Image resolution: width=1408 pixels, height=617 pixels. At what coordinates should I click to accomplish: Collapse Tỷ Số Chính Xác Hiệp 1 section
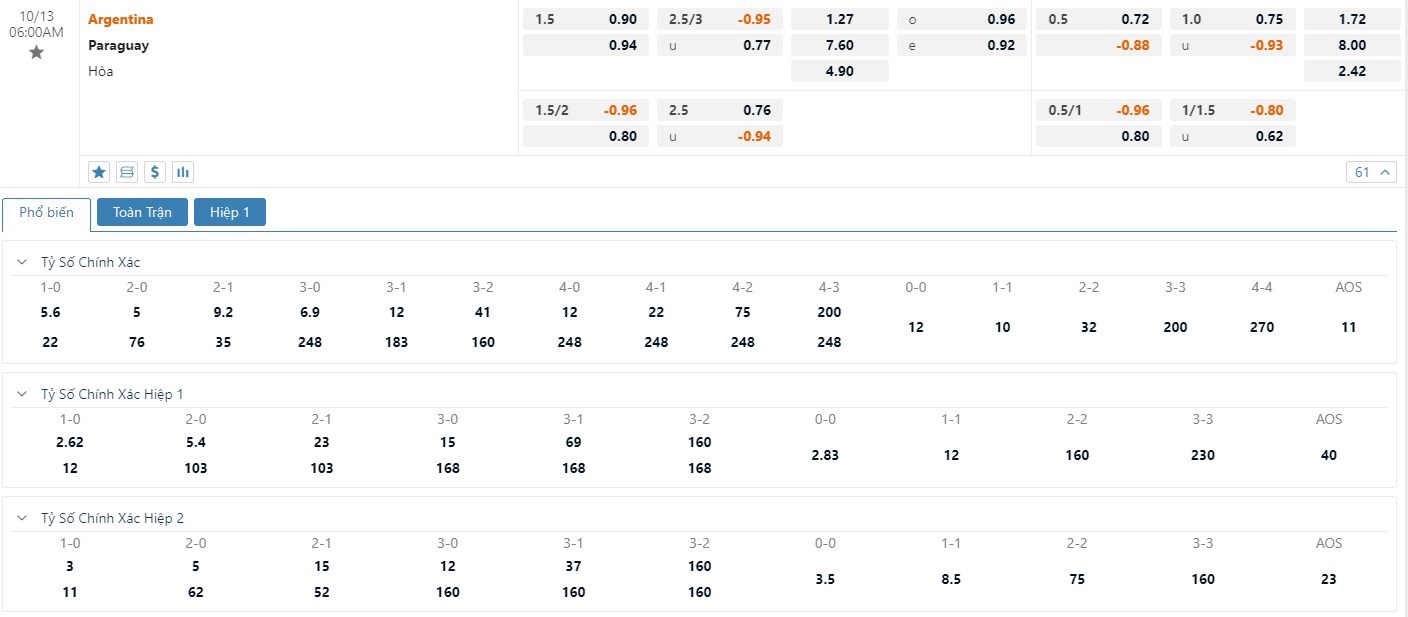point(22,394)
